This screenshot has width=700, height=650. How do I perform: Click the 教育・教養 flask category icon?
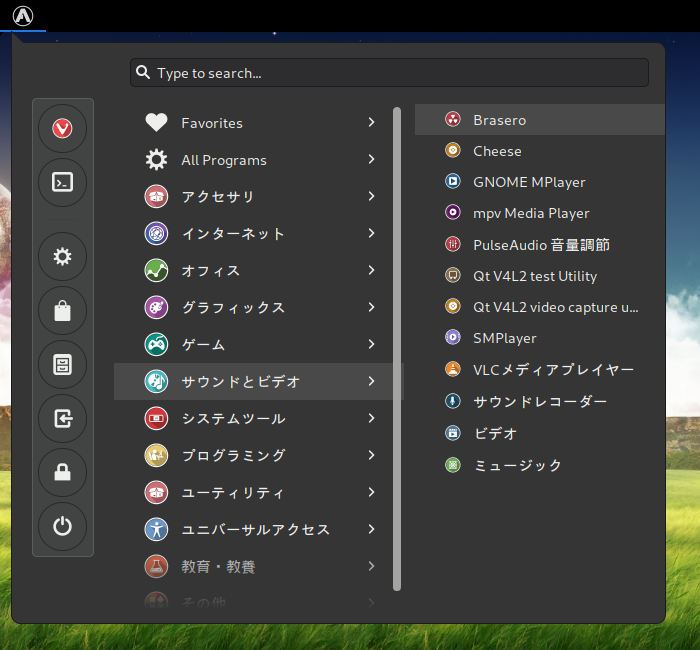(156, 566)
